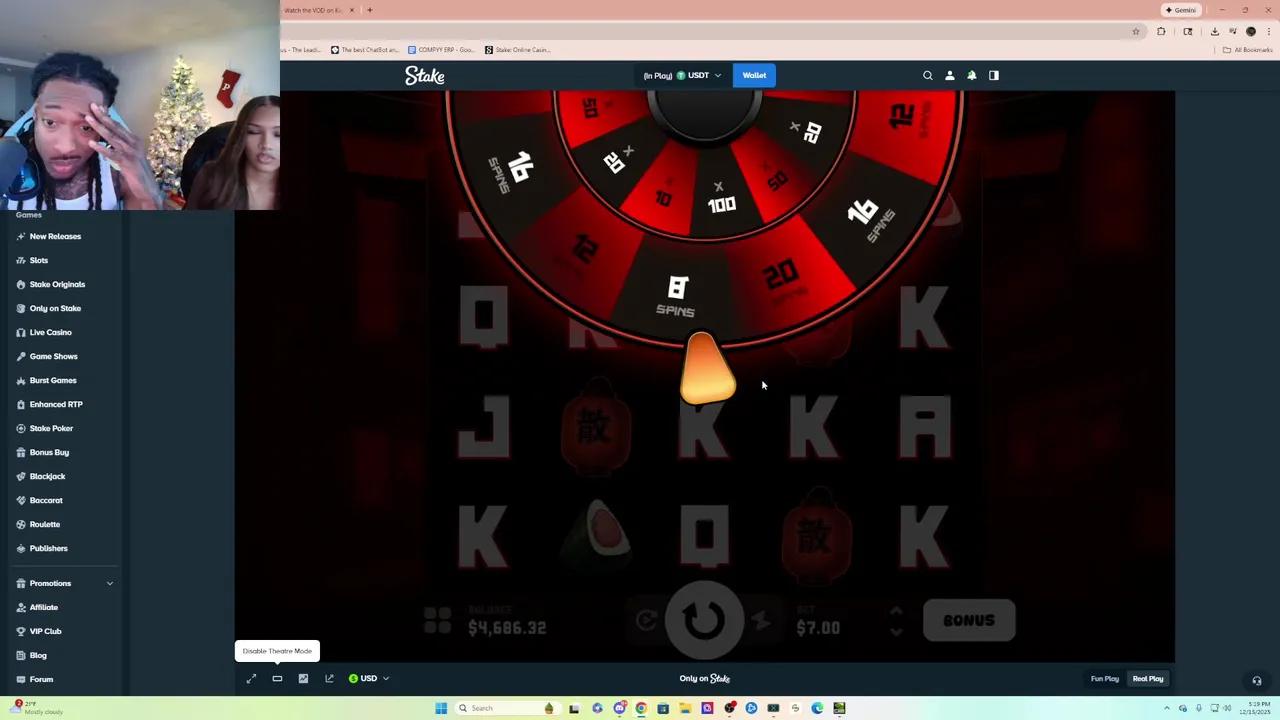The image size is (1280, 720).
Task: Increase the bet amount with up arrow
Action: point(896,611)
